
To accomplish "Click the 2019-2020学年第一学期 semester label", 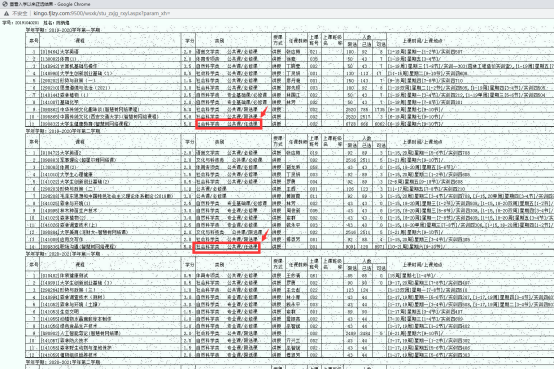I will point(63,30).
